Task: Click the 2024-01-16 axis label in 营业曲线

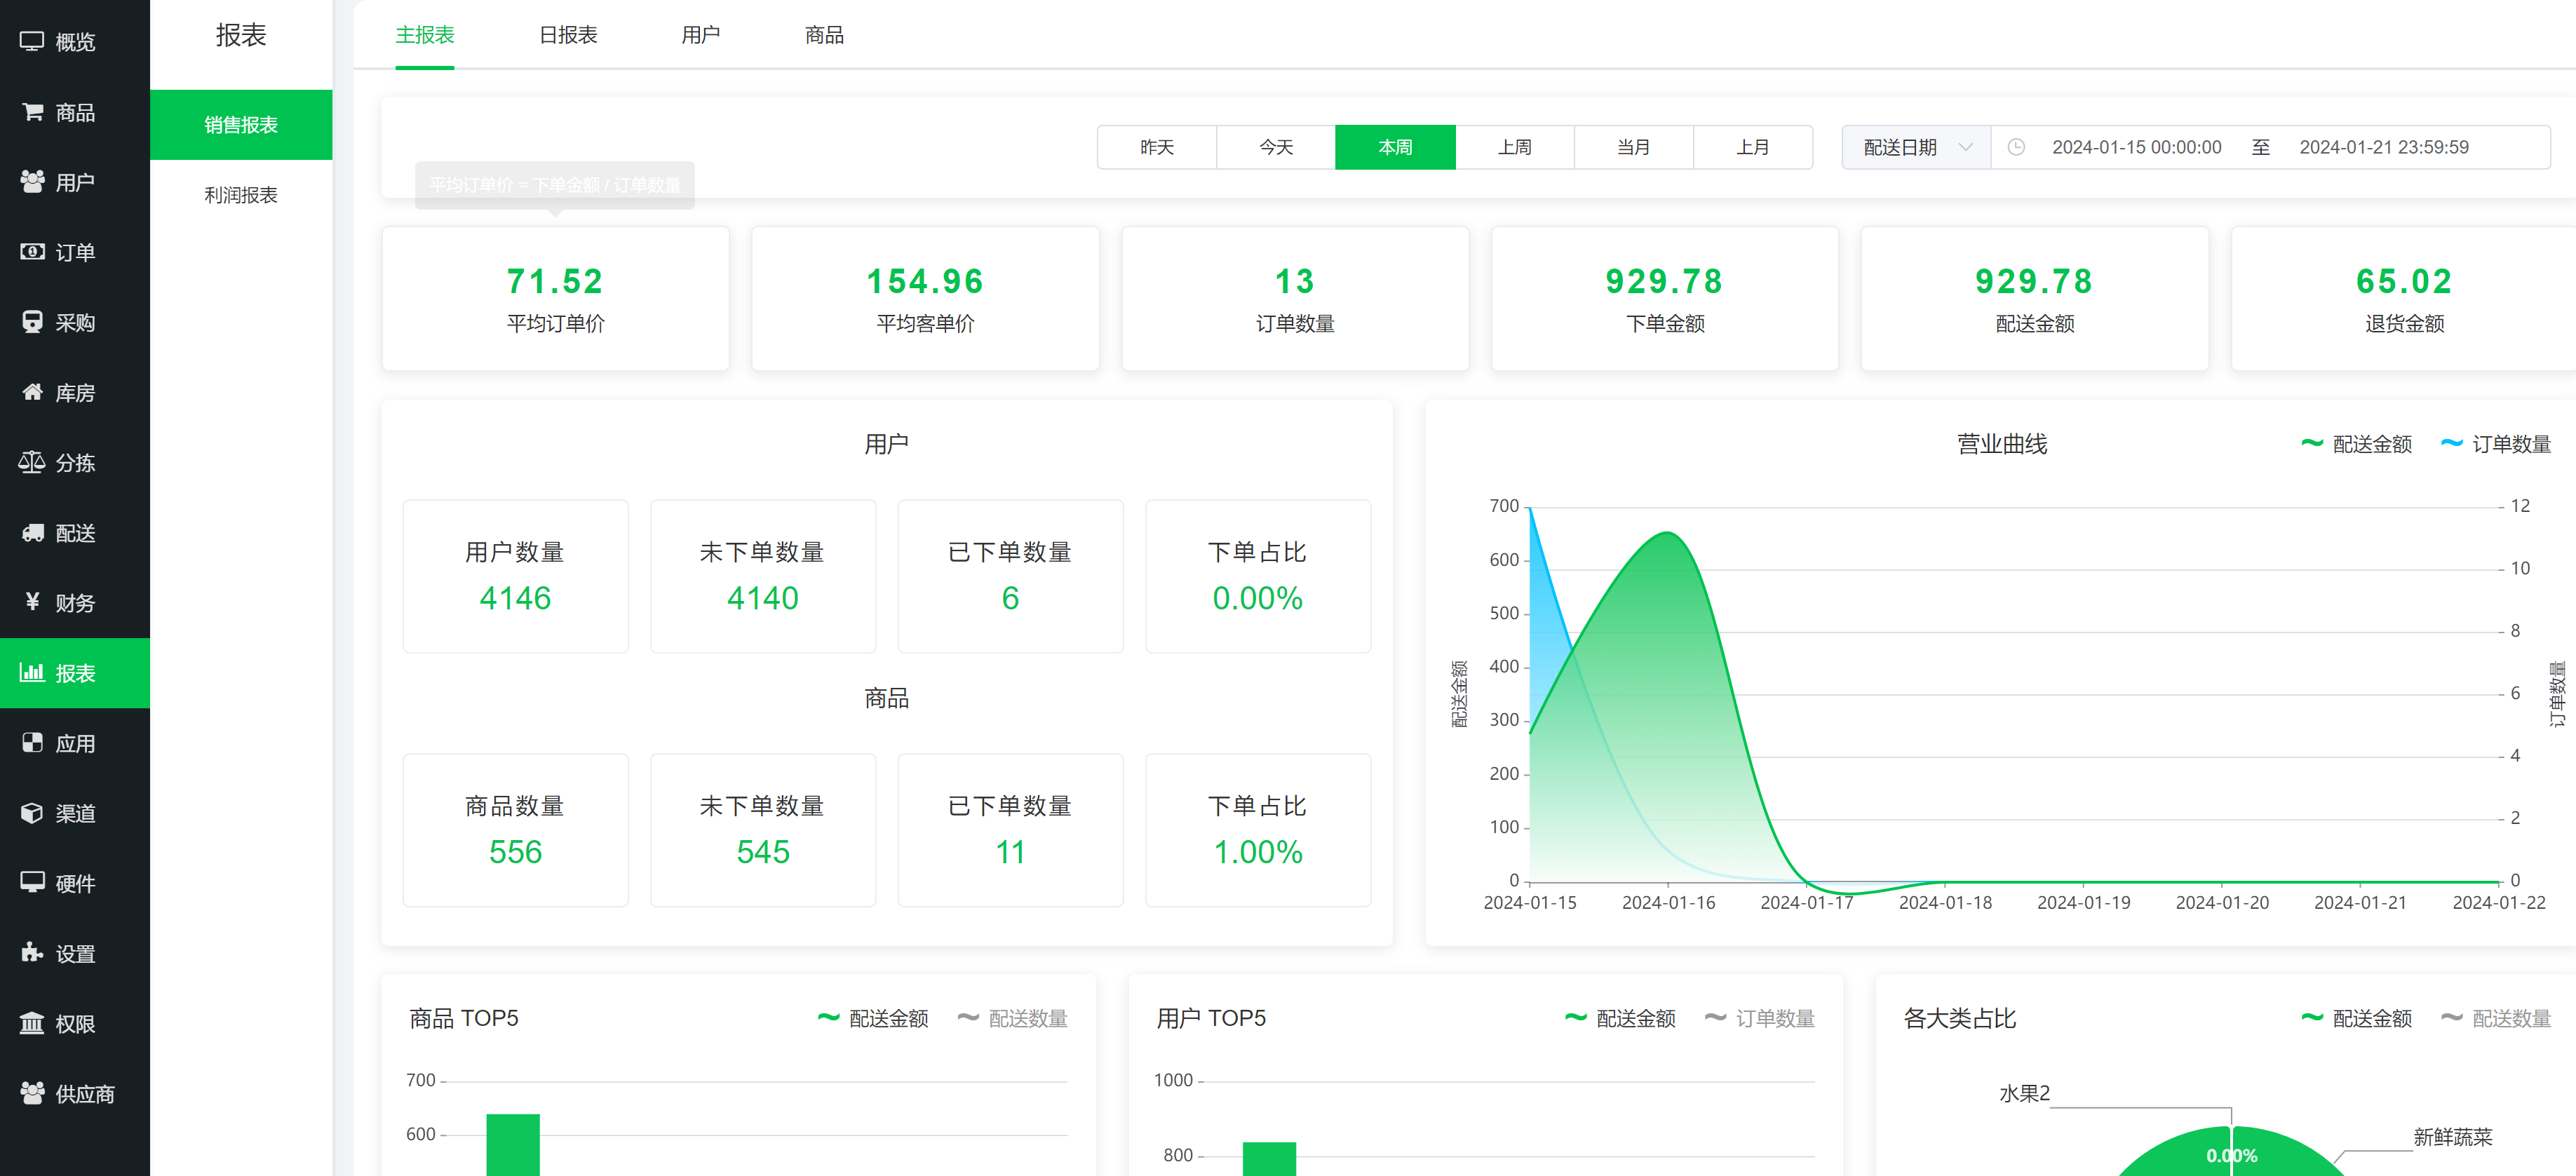Action: (x=1668, y=903)
